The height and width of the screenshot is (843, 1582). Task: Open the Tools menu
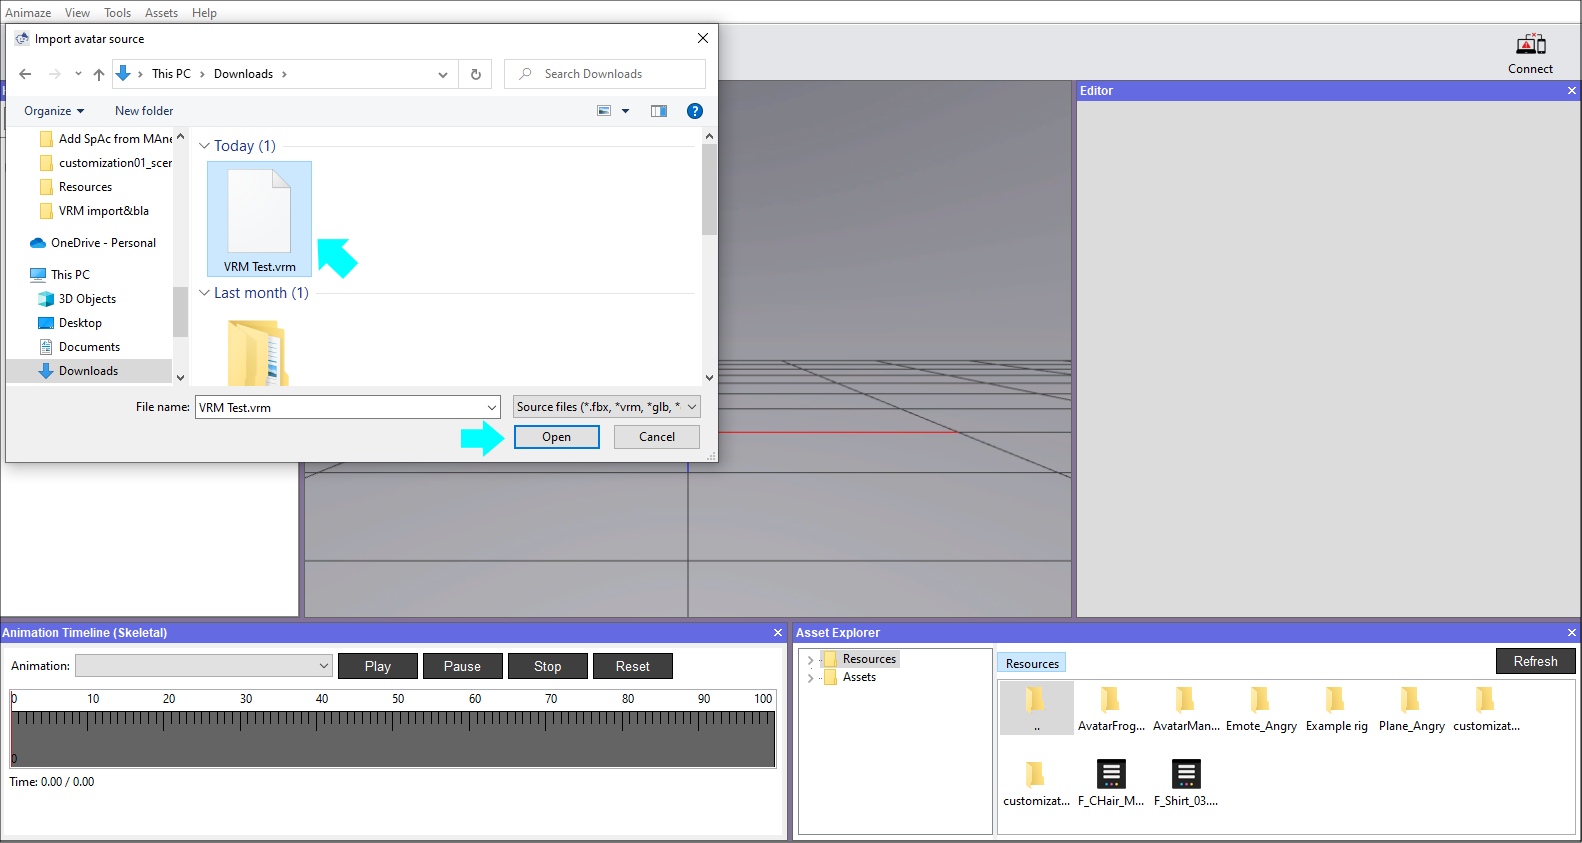117,13
